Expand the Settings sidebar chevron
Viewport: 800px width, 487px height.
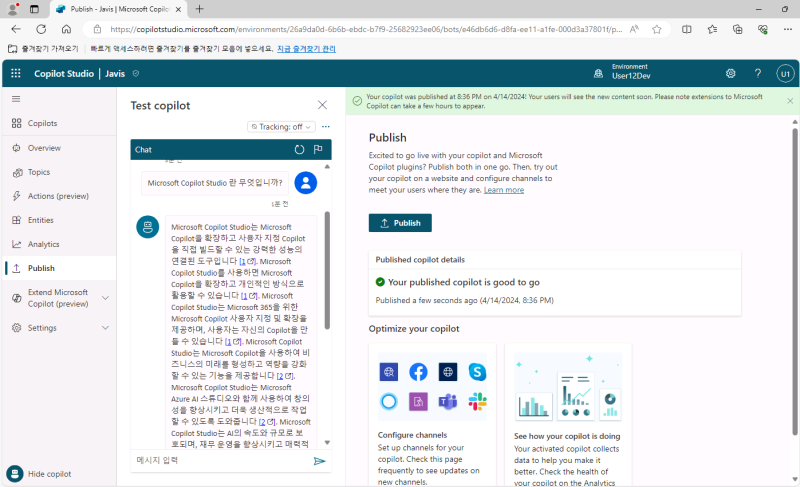[106, 328]
